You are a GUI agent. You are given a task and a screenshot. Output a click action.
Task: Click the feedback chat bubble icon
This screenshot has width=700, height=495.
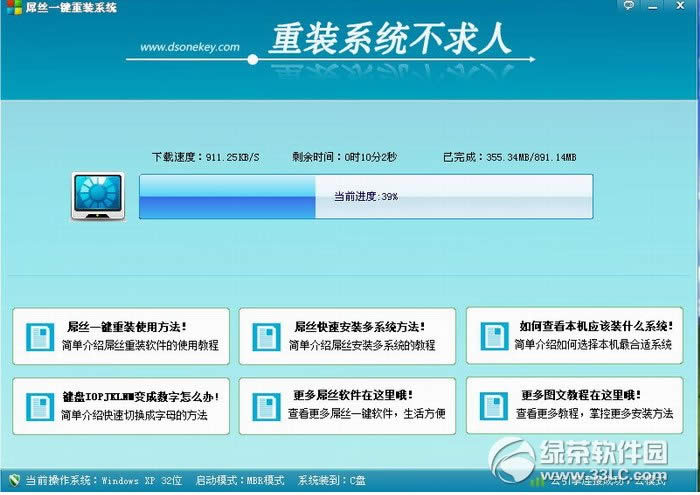(627, 6)
